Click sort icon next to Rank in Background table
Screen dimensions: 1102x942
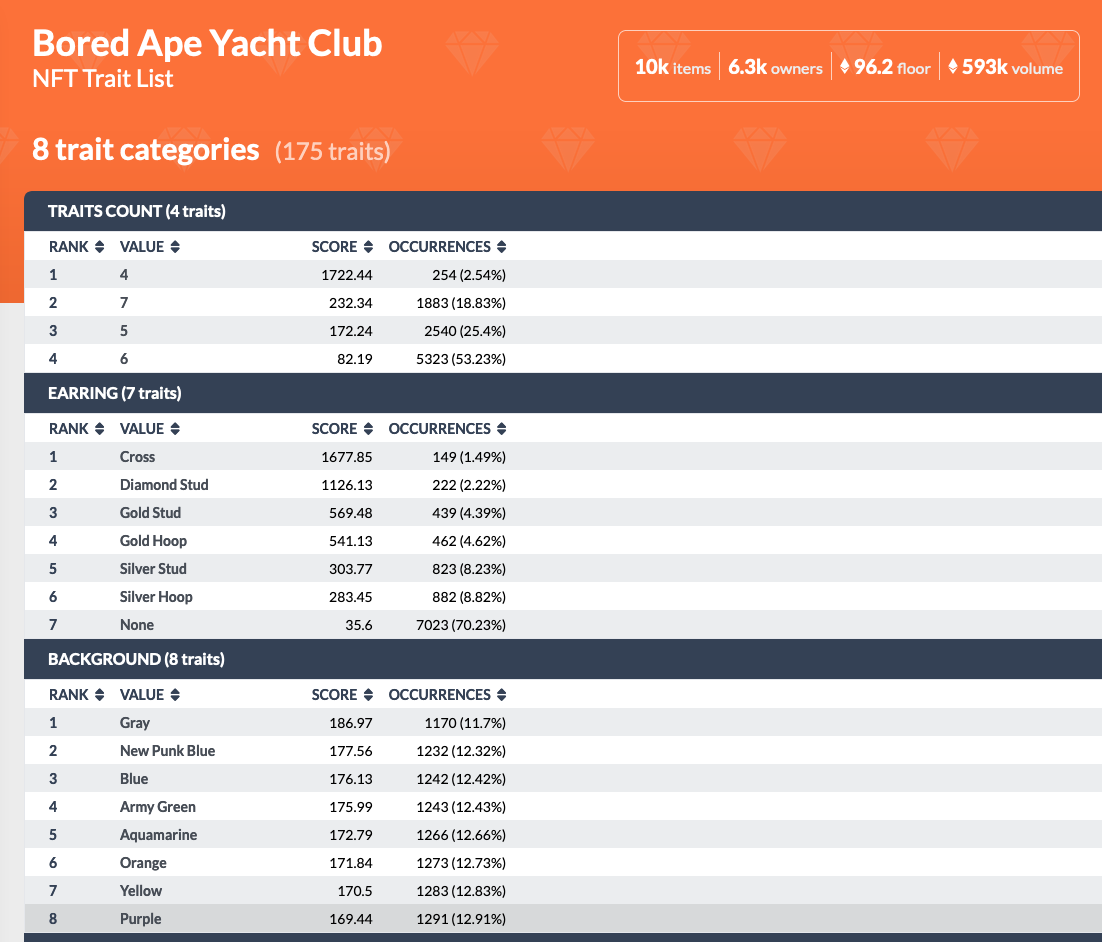pyautogui.click(x=99, y=695)
